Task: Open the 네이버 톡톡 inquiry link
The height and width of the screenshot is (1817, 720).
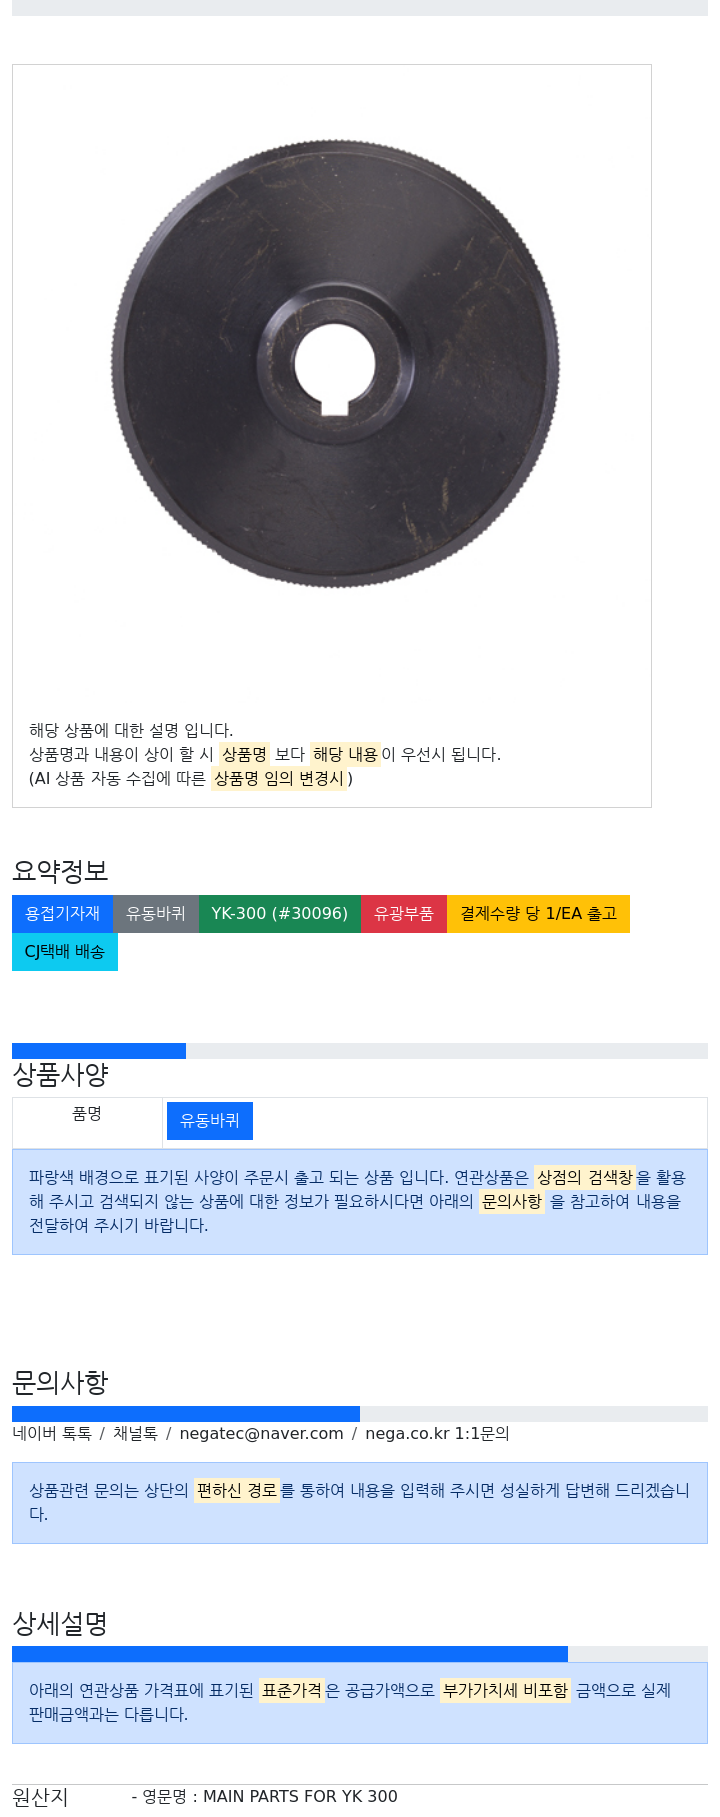Action: click(x=52, y=1434)
